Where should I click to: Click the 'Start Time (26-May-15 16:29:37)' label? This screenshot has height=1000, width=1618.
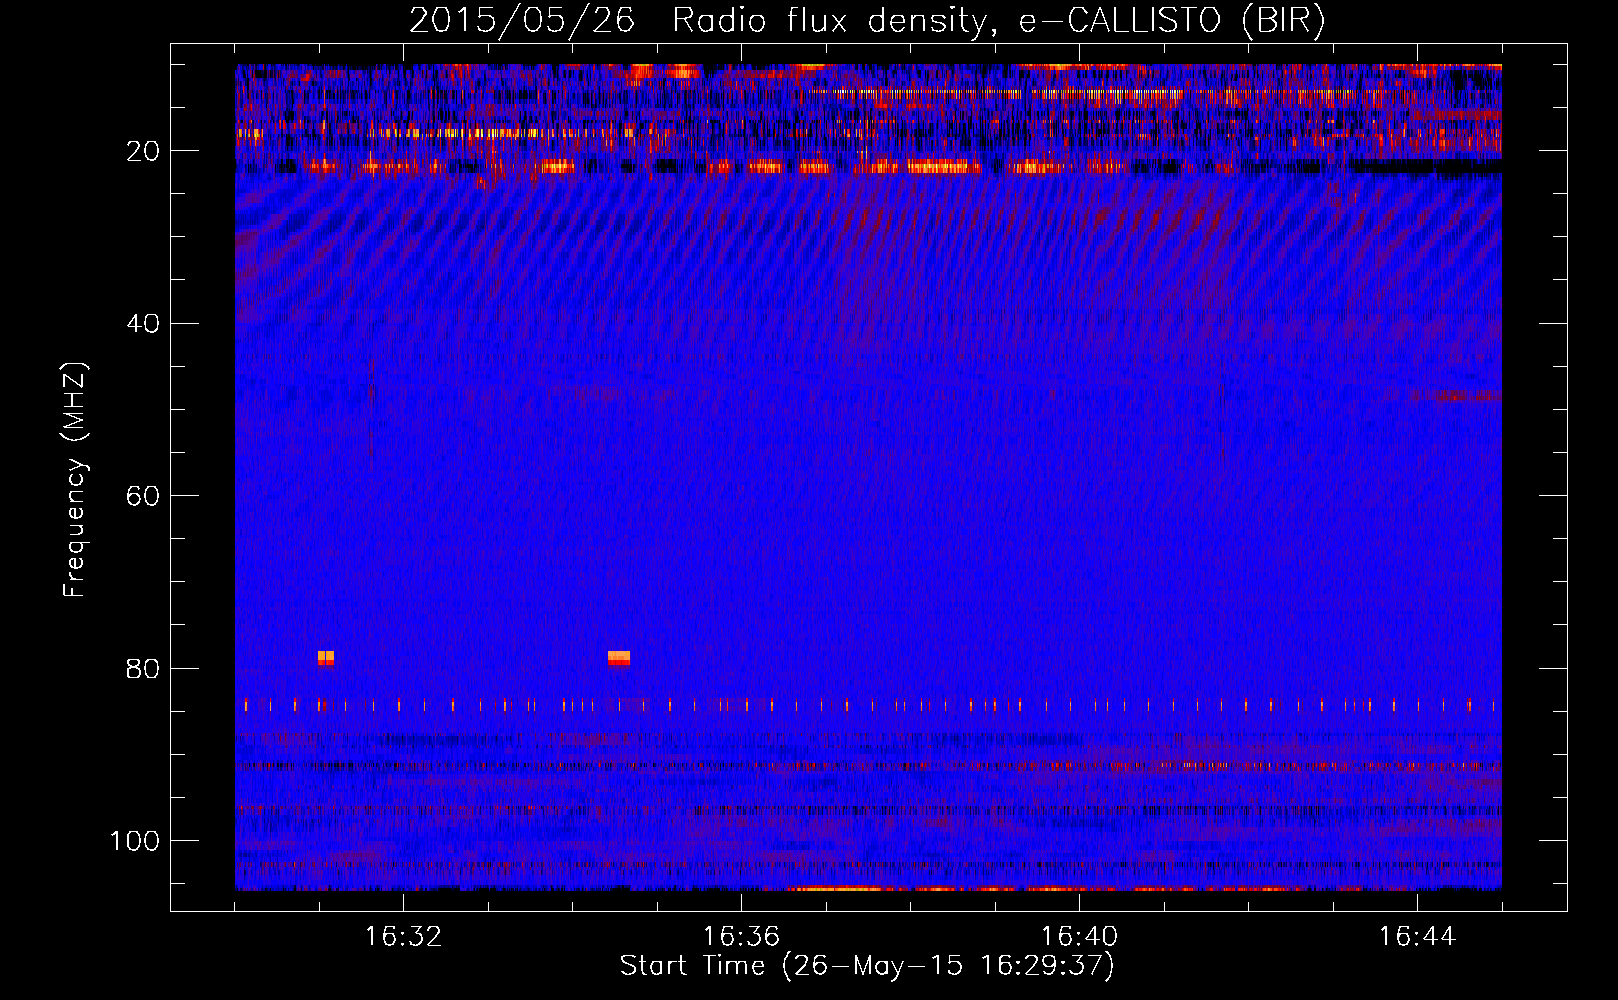(867, 966)
